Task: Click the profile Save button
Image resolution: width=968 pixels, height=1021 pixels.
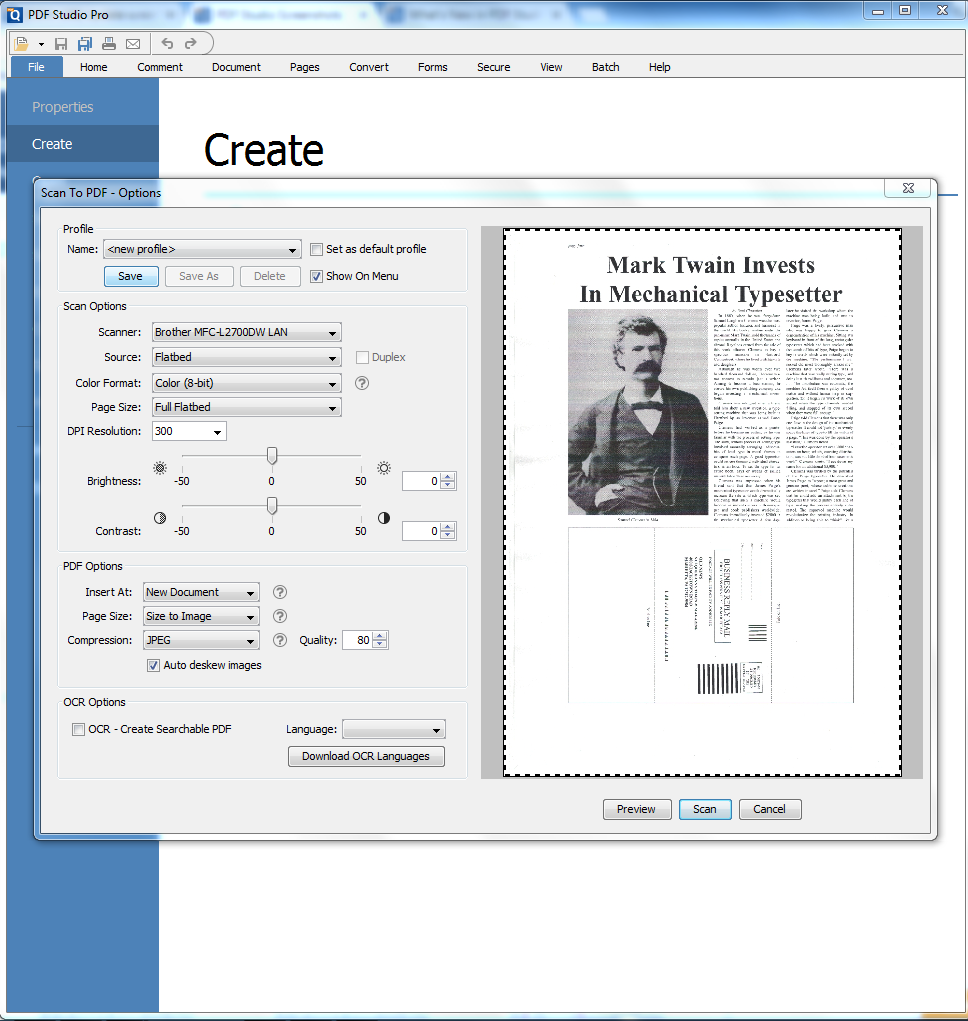Action: click(131, 276)
